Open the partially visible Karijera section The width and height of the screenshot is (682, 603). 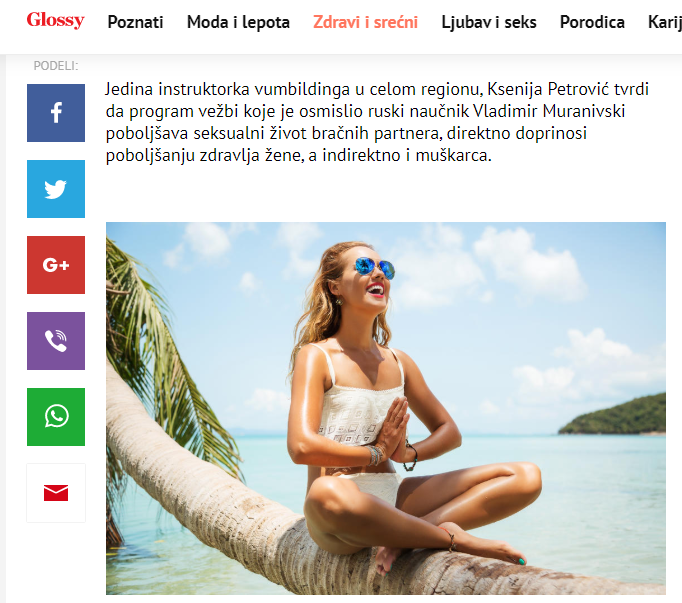tap(665, 22)
